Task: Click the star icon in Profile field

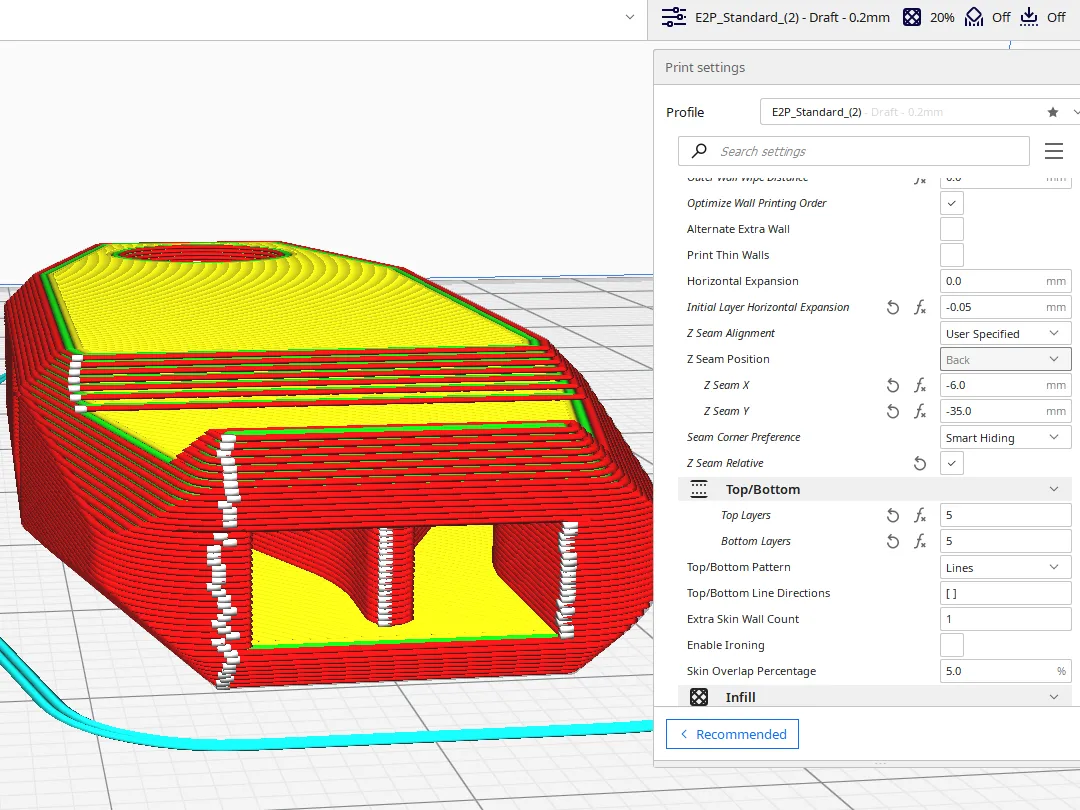Action: (1052, 112)
